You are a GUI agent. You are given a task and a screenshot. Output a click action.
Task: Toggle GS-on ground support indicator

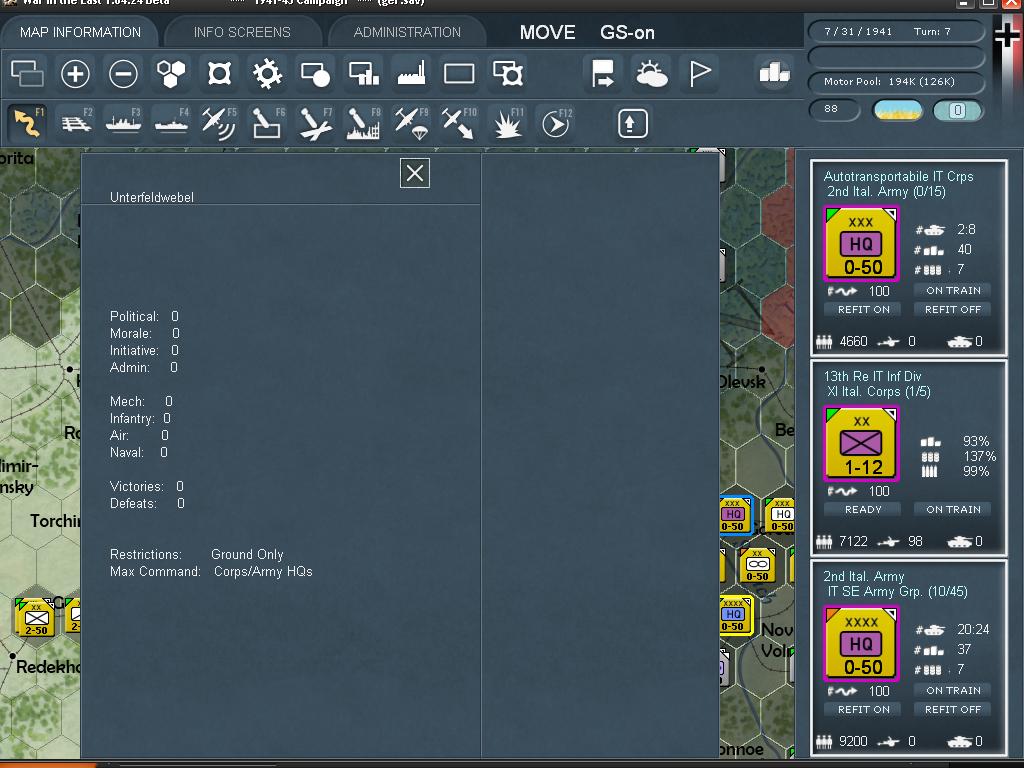point(627,33)
